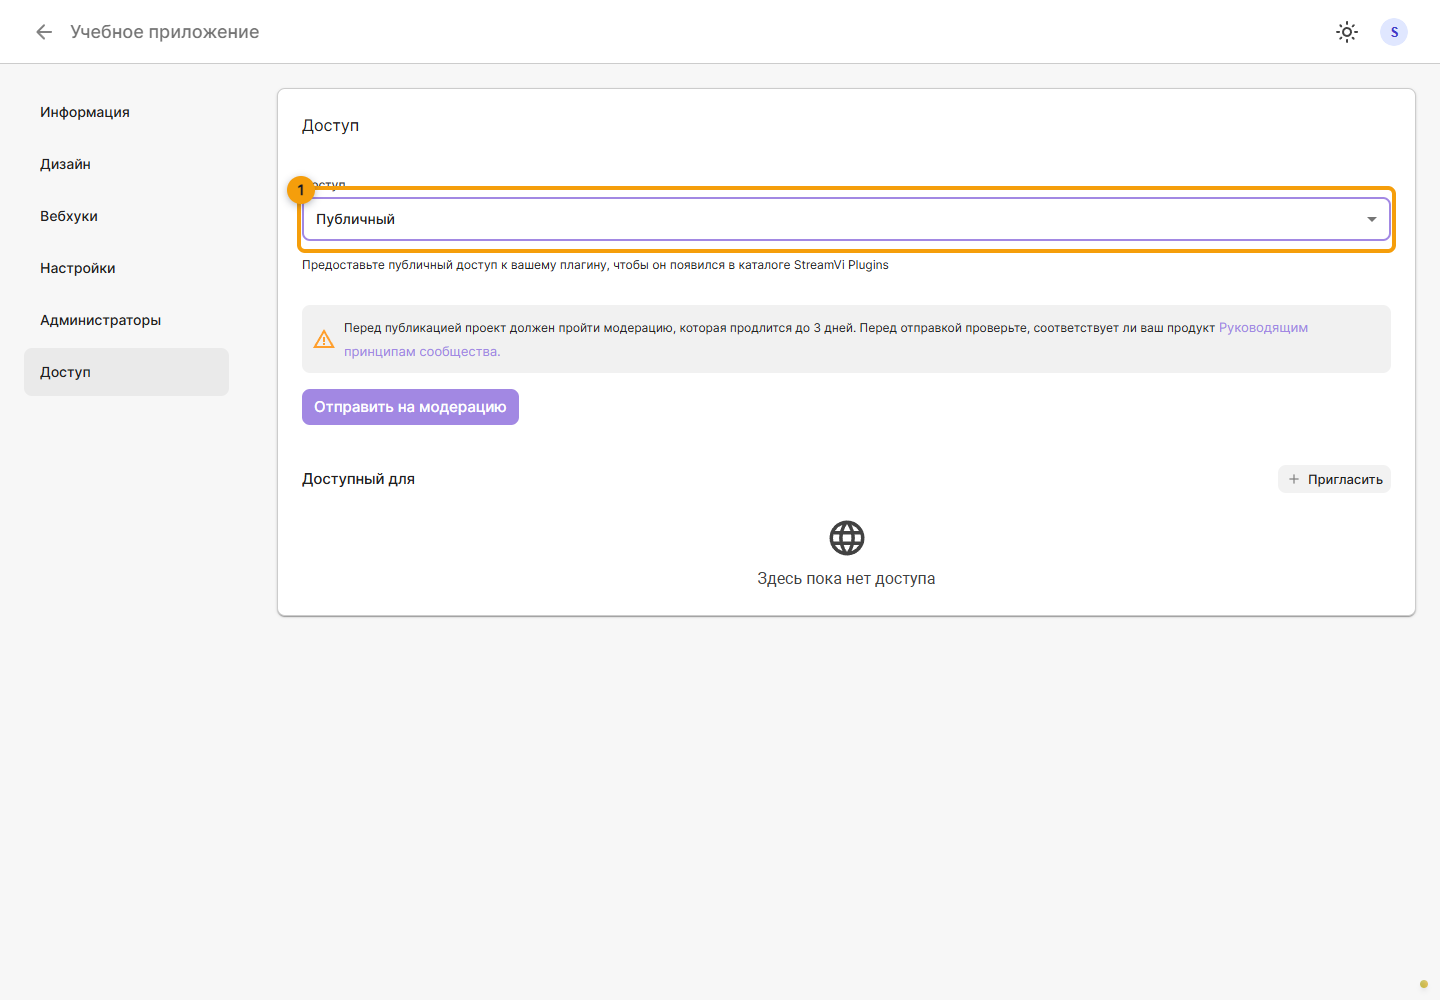The width and height of the screenshot is (1440, 1000).
Task: Click the warning triangle icon
Action: click(324, 339)
